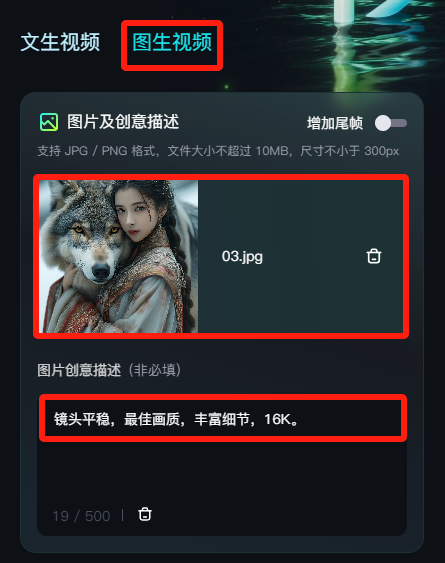Image resolution: width=445 pixels, height=563 pixels.
Task: Select the 图生视频 tab
Action: point(172,42)
